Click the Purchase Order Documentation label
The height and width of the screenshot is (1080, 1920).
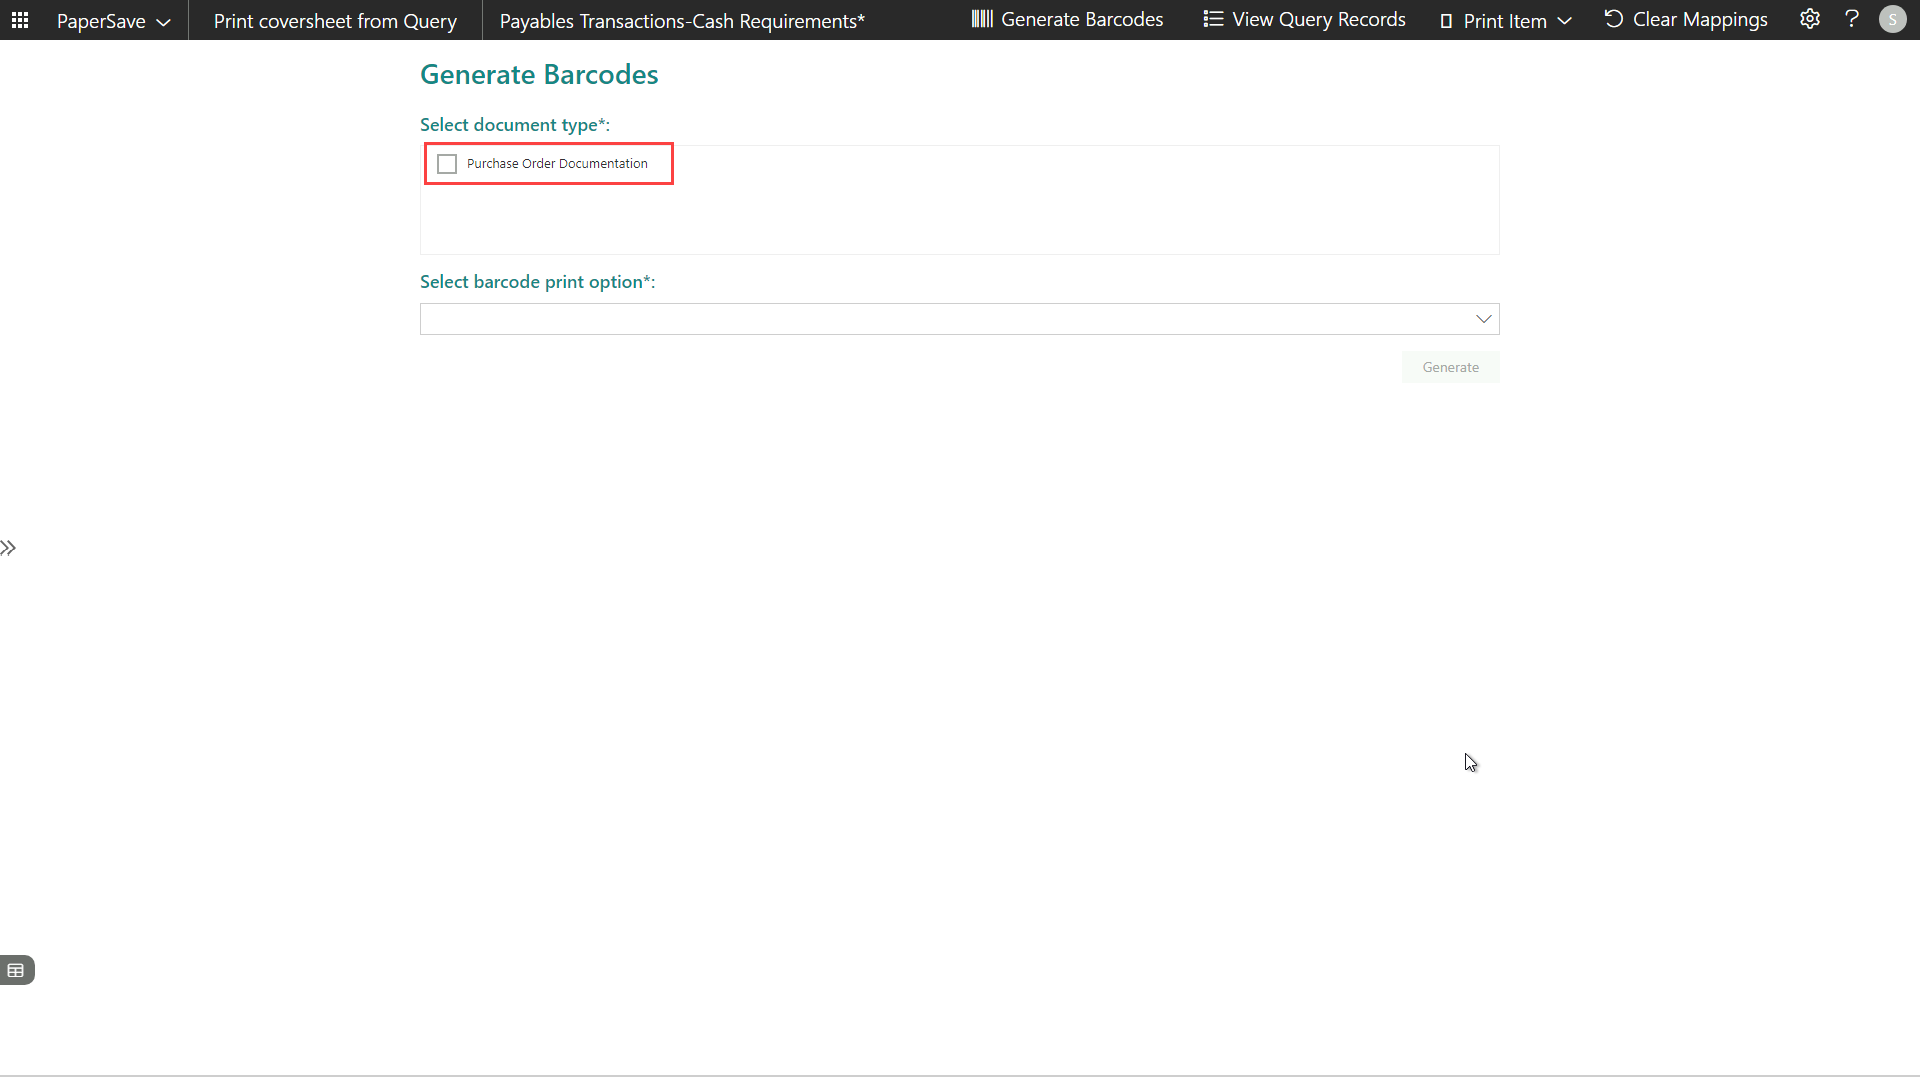(557, 164)
